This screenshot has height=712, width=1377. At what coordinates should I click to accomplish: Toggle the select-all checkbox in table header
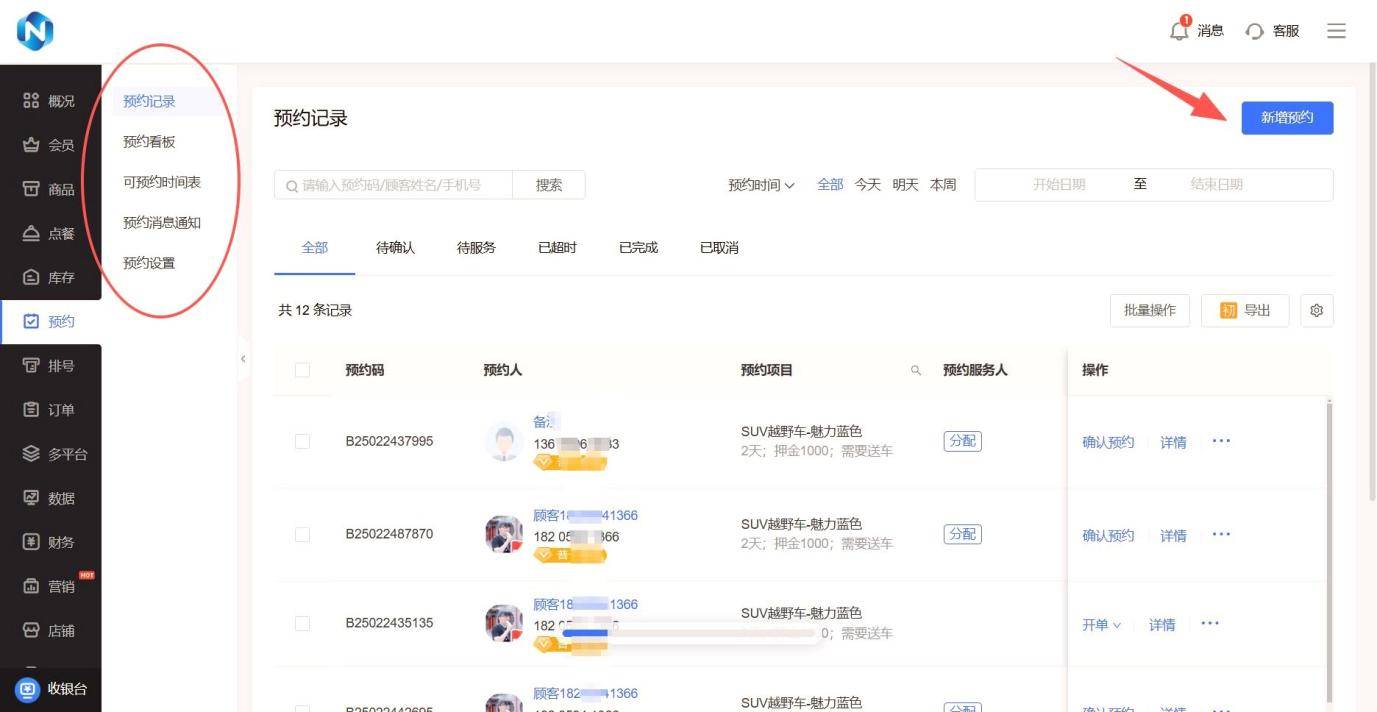click(x=302, y=371)
